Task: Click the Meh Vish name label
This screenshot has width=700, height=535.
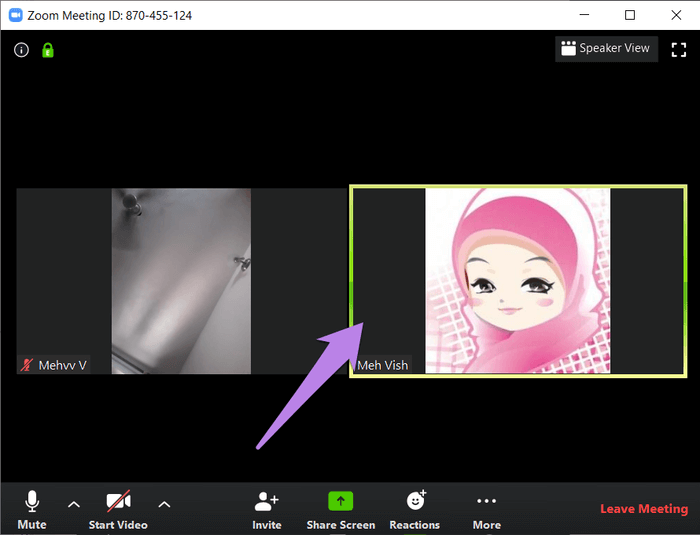Action: tap(383, 365)
